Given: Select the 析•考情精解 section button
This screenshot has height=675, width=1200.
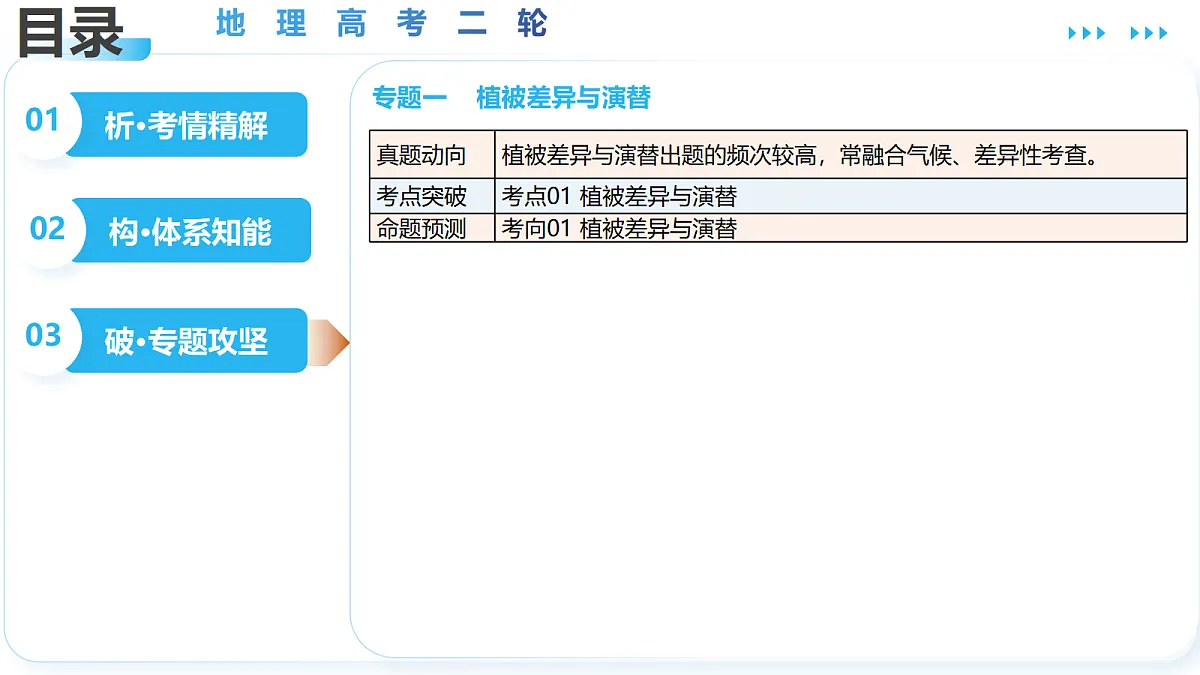Looking at the screenshot, I should click(x=187, y=125).
